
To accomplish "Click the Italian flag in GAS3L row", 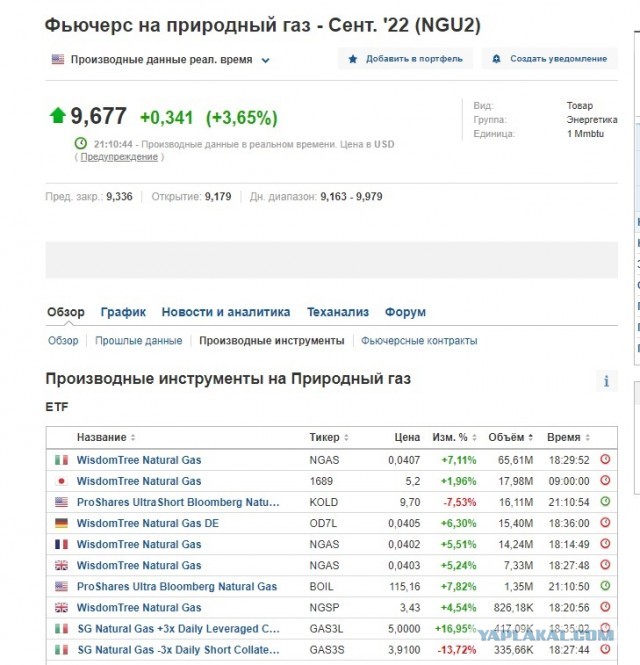I will [61, 629].
